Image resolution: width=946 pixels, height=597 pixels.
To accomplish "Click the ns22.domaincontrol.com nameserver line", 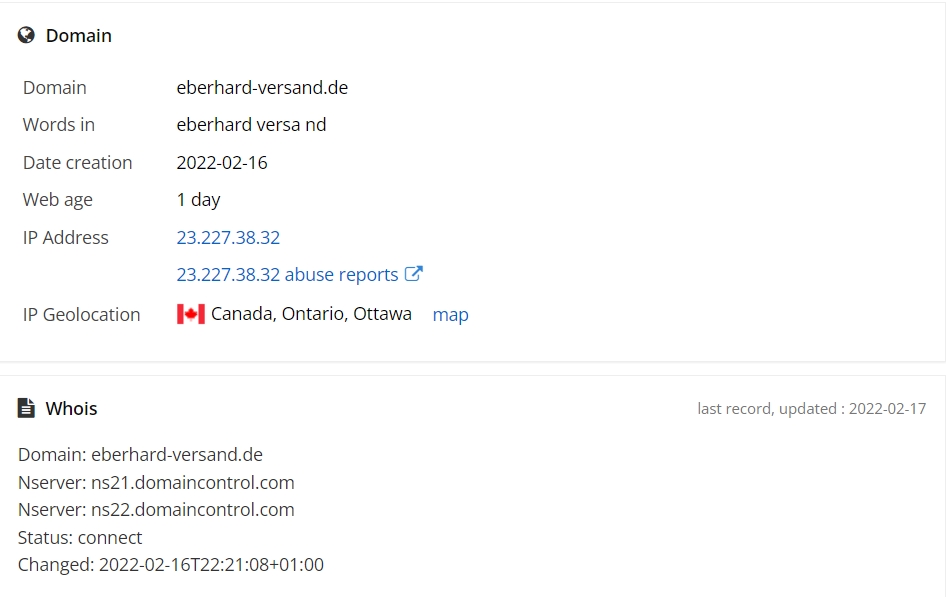I will click(x=156, y=510).
